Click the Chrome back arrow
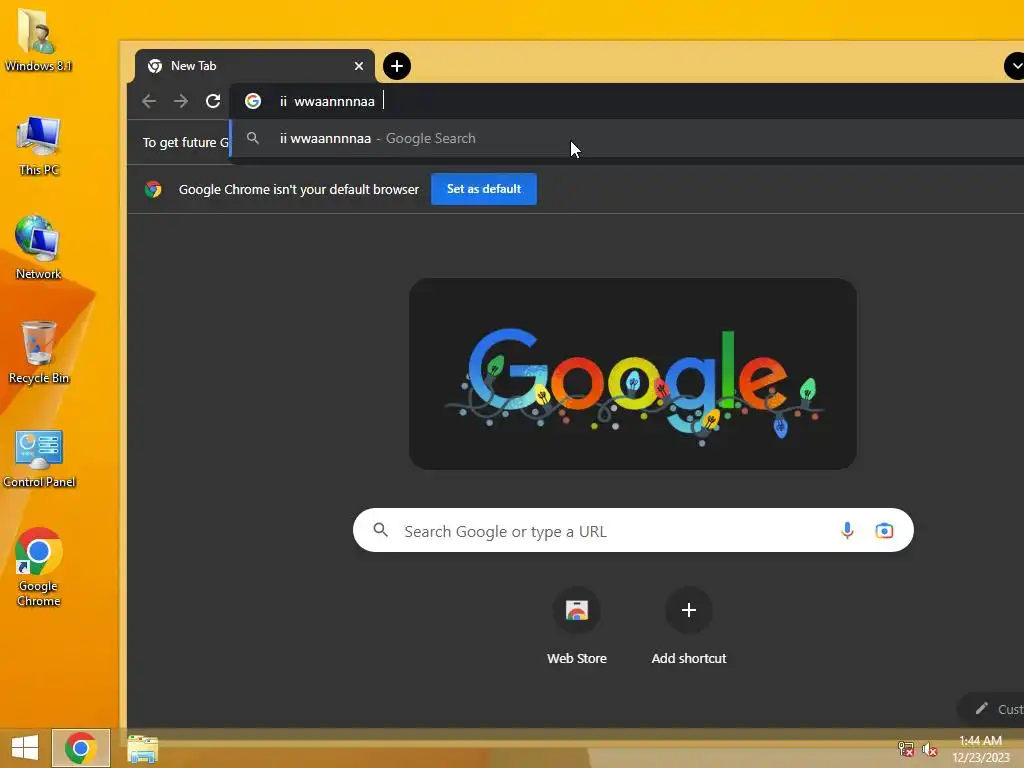1024x768 pixels. pyautogui.click(x=149, y=101)
